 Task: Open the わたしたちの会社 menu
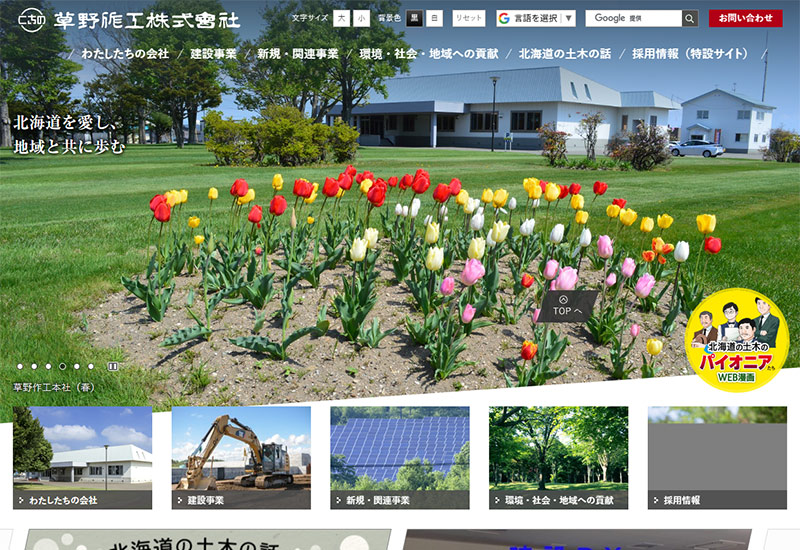click(x=125, y=54)
